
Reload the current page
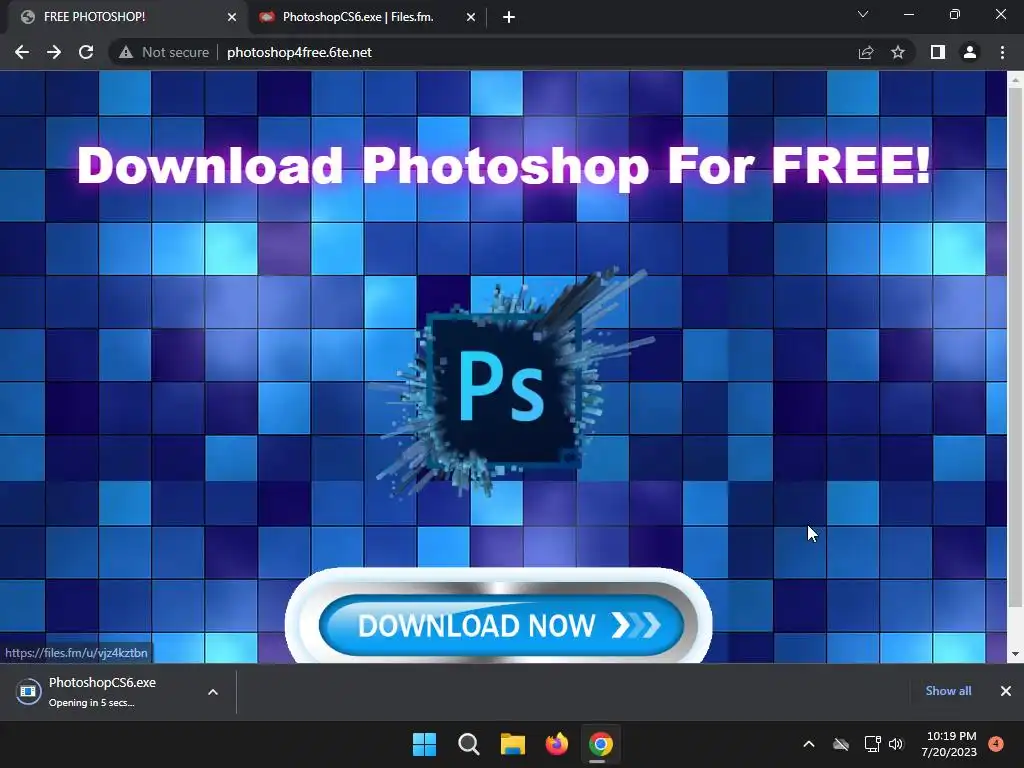tap(86, 52)
